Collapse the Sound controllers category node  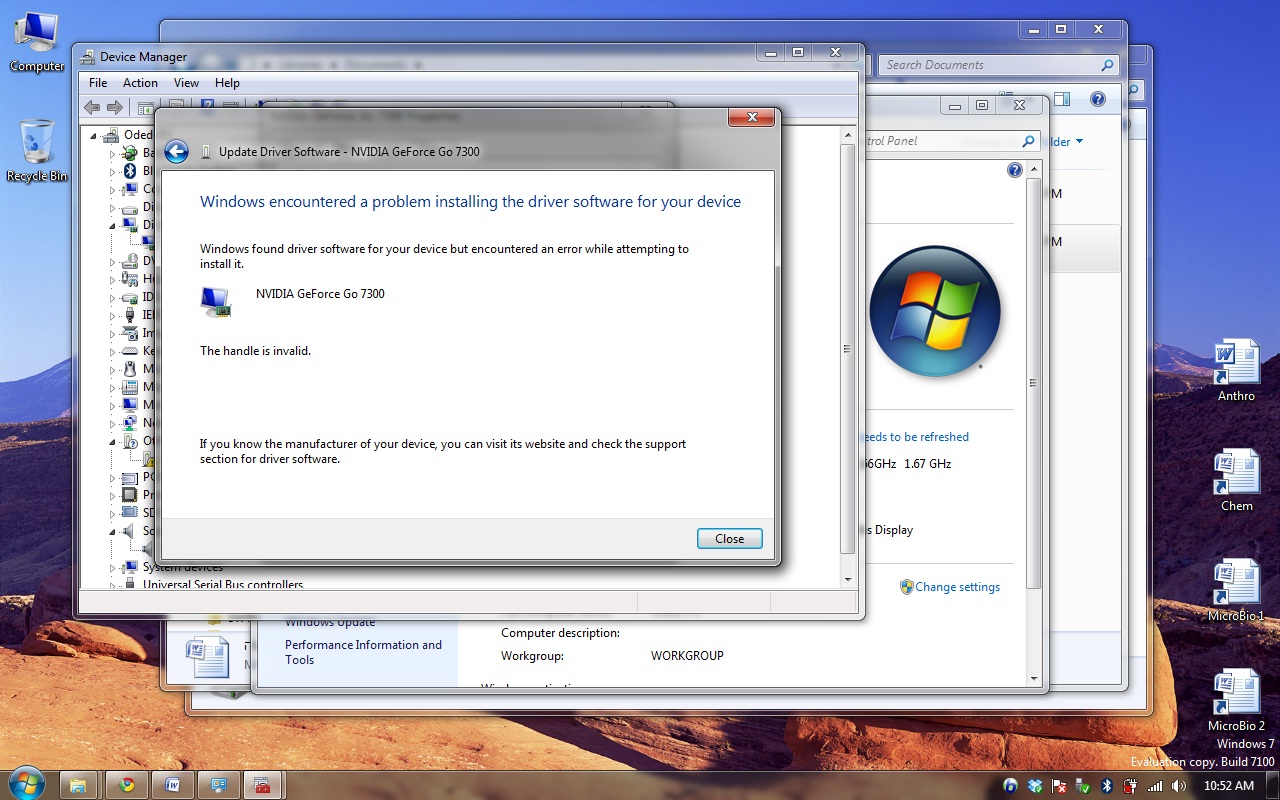[113, 531]
